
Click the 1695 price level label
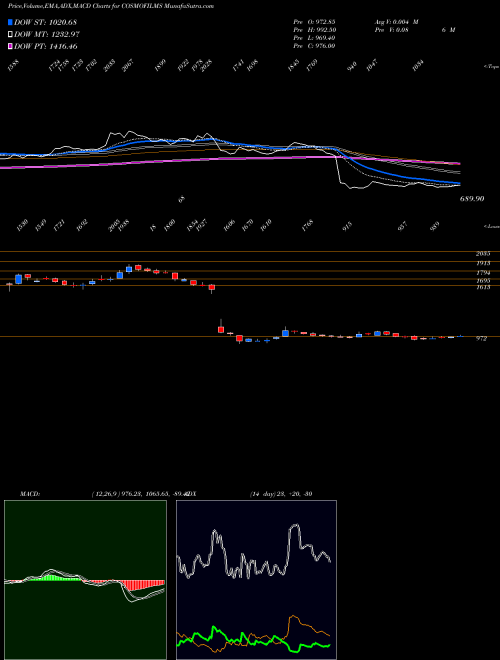[x=483, y=281]
